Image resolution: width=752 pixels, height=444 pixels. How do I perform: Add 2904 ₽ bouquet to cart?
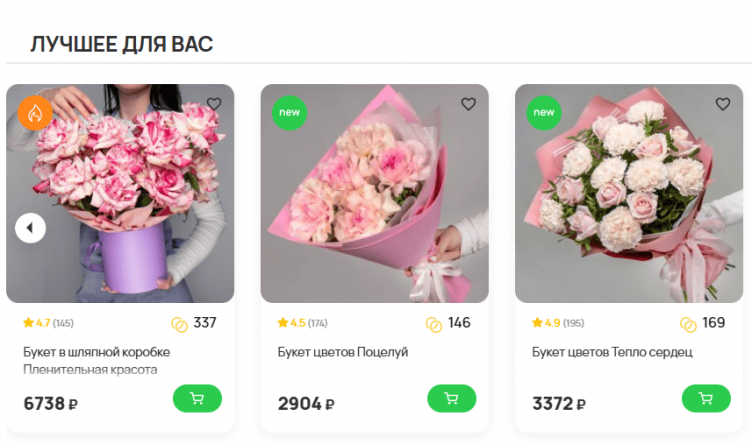(451, 399)
